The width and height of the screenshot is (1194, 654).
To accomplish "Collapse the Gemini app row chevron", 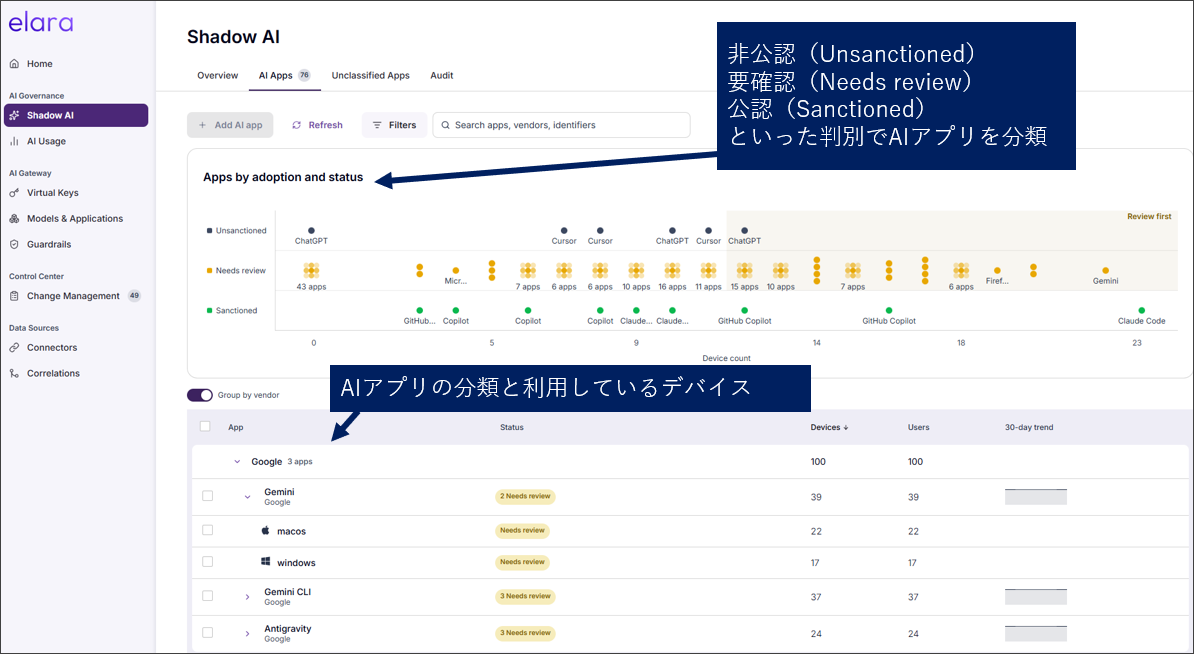I will (247, 497).
